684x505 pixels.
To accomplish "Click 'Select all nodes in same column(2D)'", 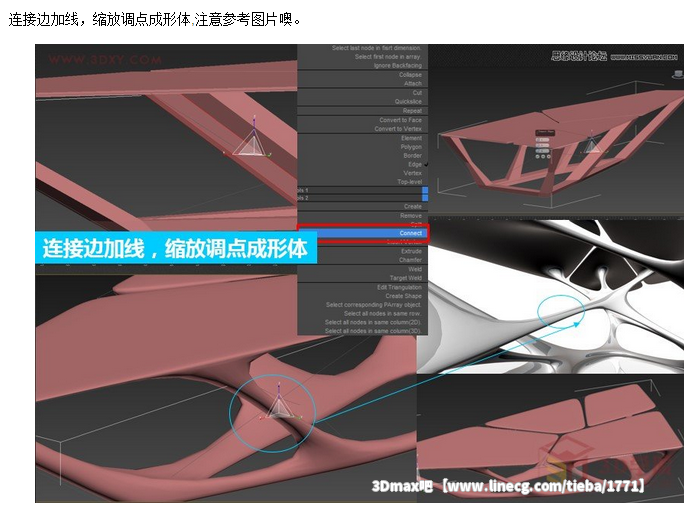I will click(x=373, y=322).
